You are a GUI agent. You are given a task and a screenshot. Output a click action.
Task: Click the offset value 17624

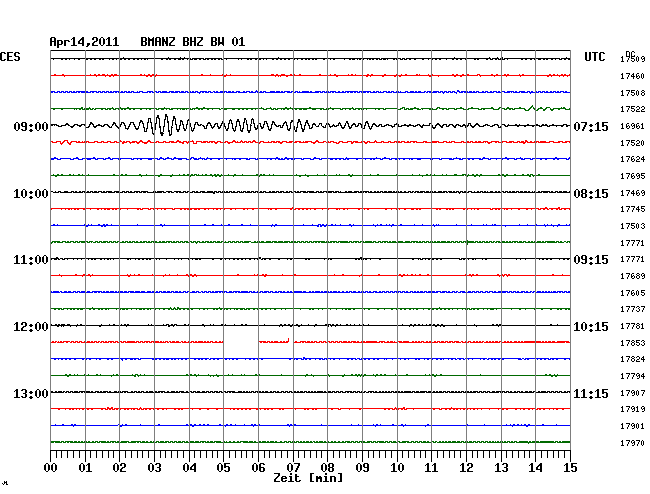point(633,159)
